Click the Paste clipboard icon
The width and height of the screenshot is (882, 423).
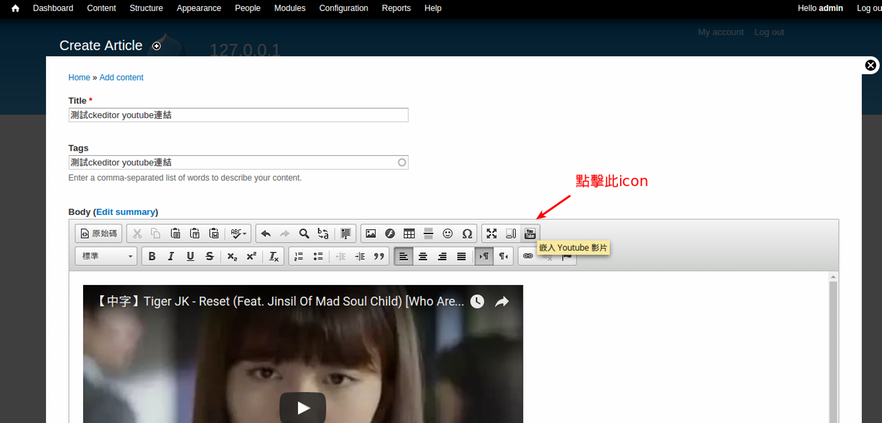[x=176, y=233]
